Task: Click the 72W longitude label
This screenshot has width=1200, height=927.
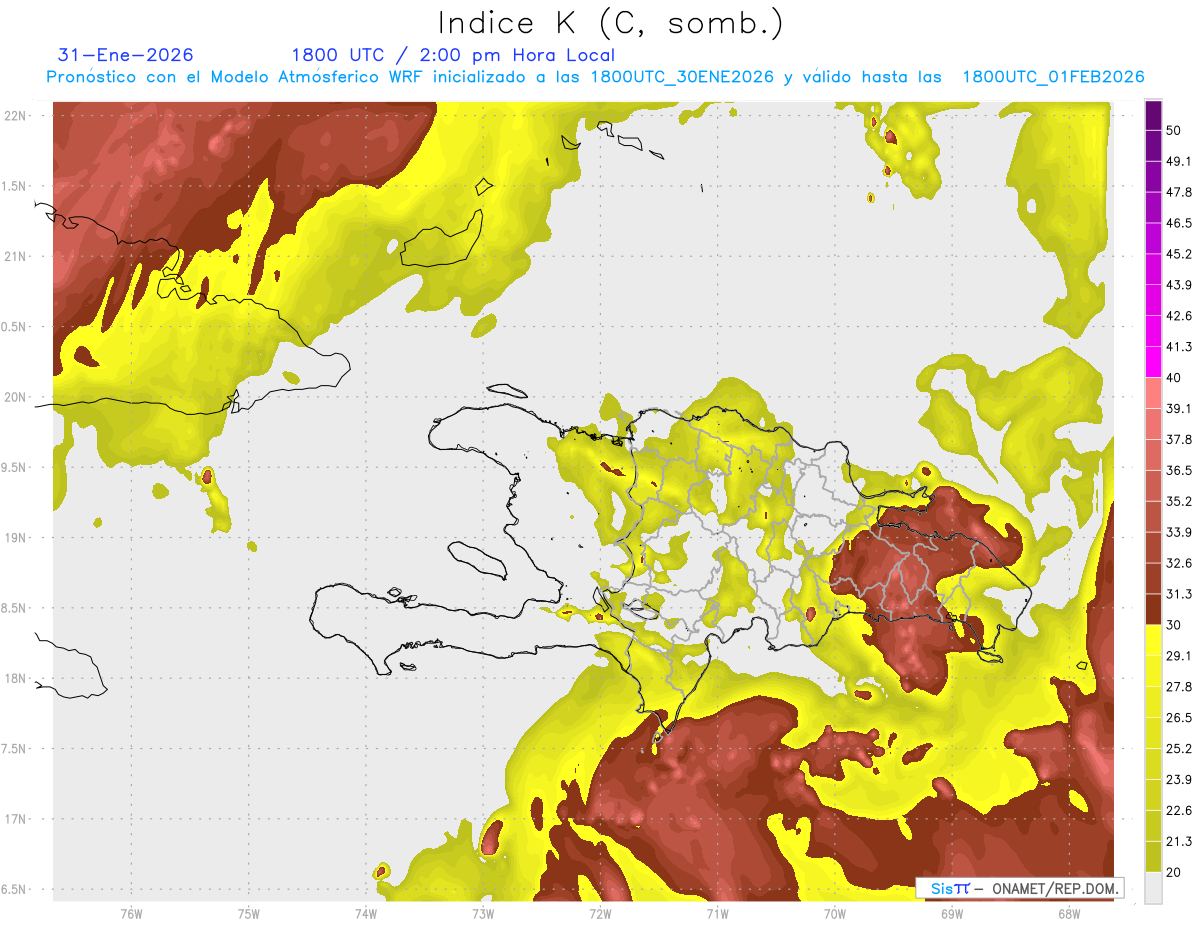Action: [600, 913]
